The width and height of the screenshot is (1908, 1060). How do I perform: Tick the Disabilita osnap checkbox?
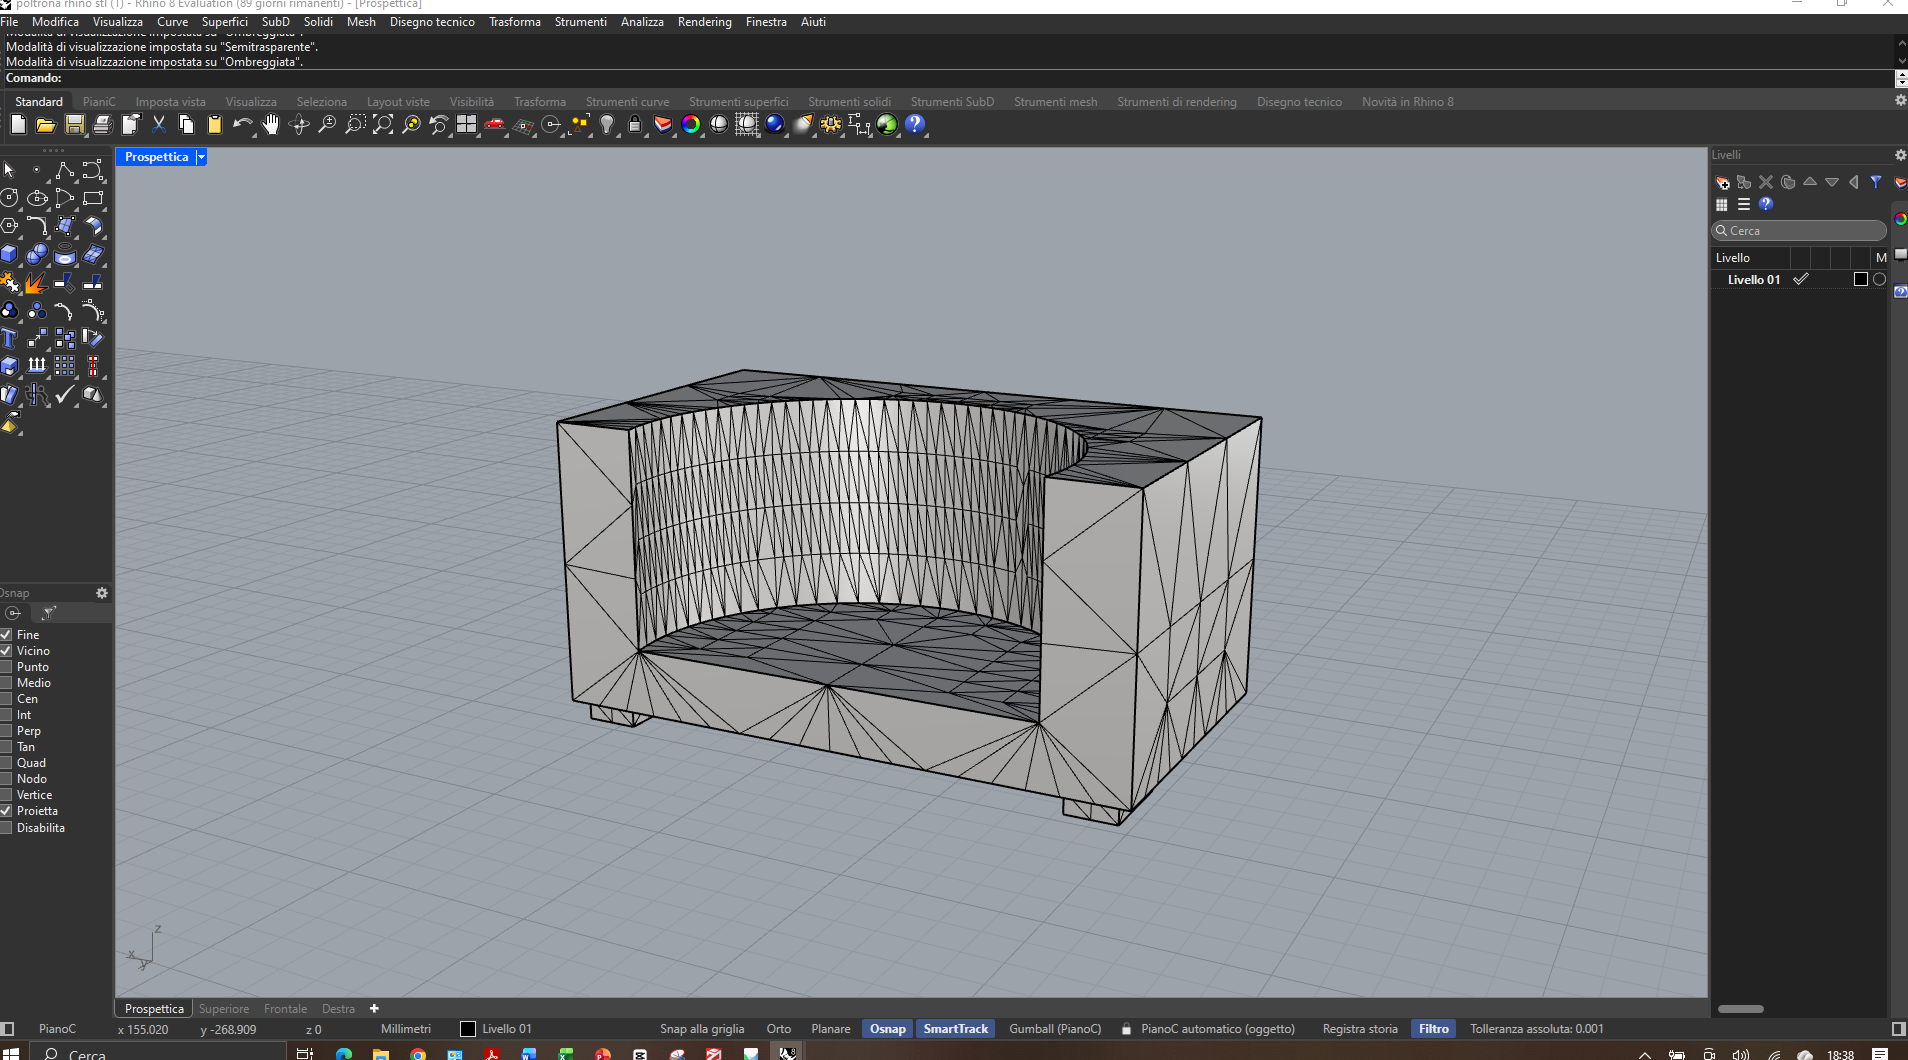tap(6, 828)
